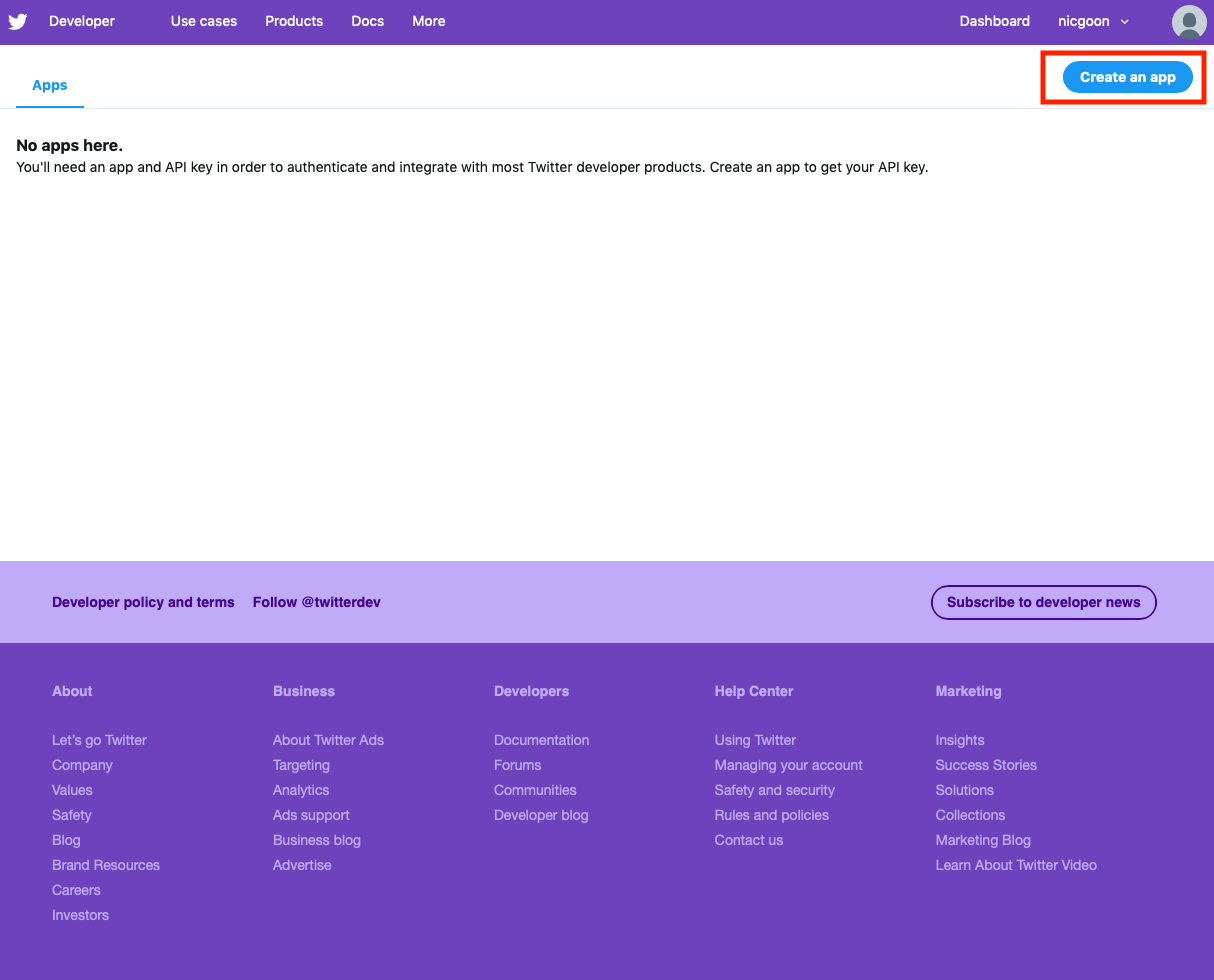Click the Marketing footer heading
Viewport: 1214px width, 980px height.
(x=968, y=691)
